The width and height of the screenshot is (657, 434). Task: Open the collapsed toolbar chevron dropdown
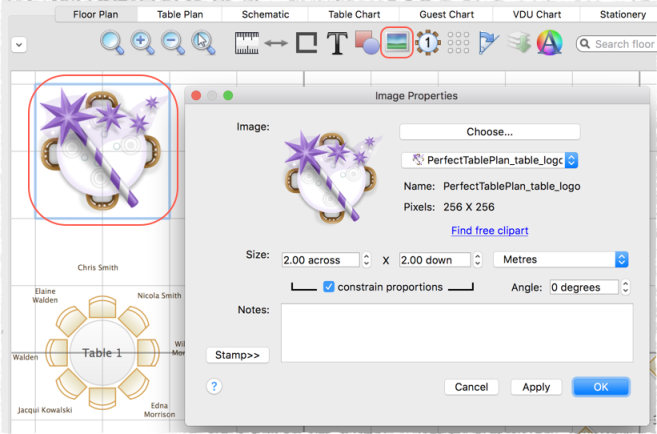19,45
